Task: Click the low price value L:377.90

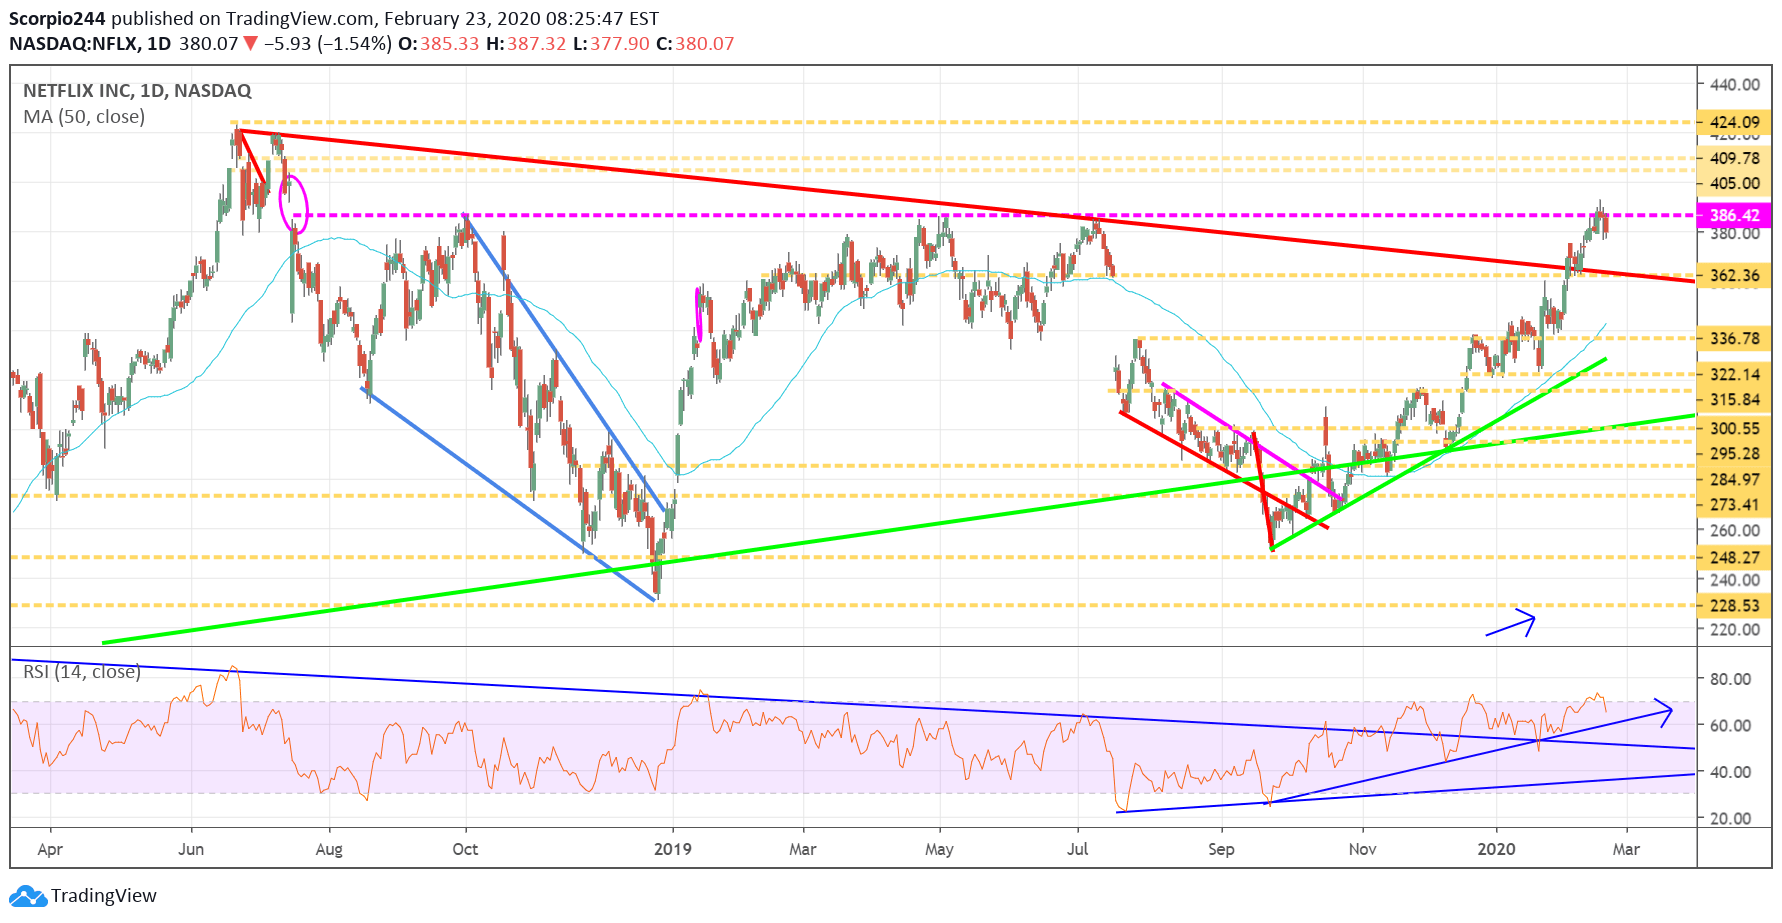Action: tap(611, 44)
